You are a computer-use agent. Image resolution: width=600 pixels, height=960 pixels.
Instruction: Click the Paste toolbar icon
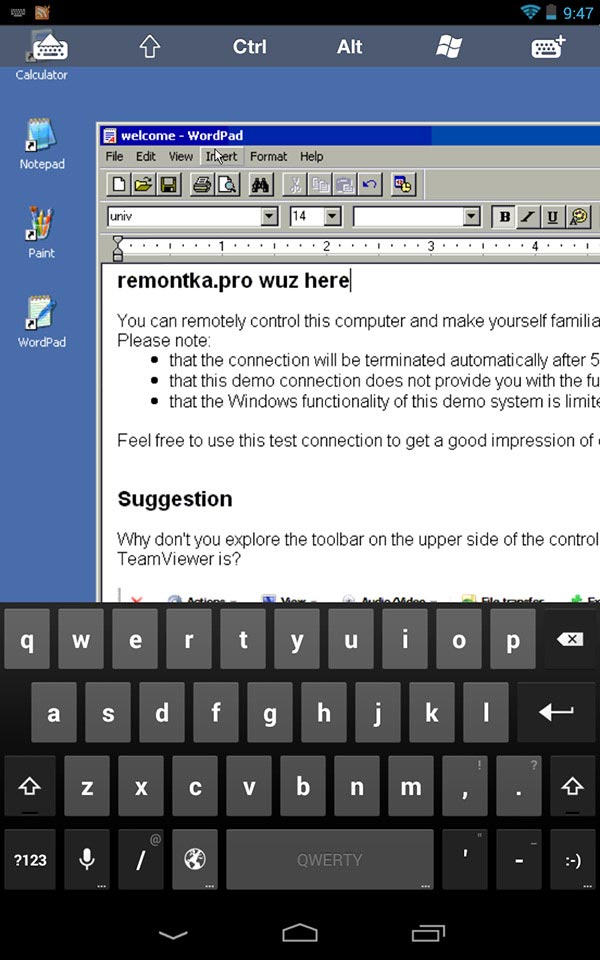click(x=345, y=184)
